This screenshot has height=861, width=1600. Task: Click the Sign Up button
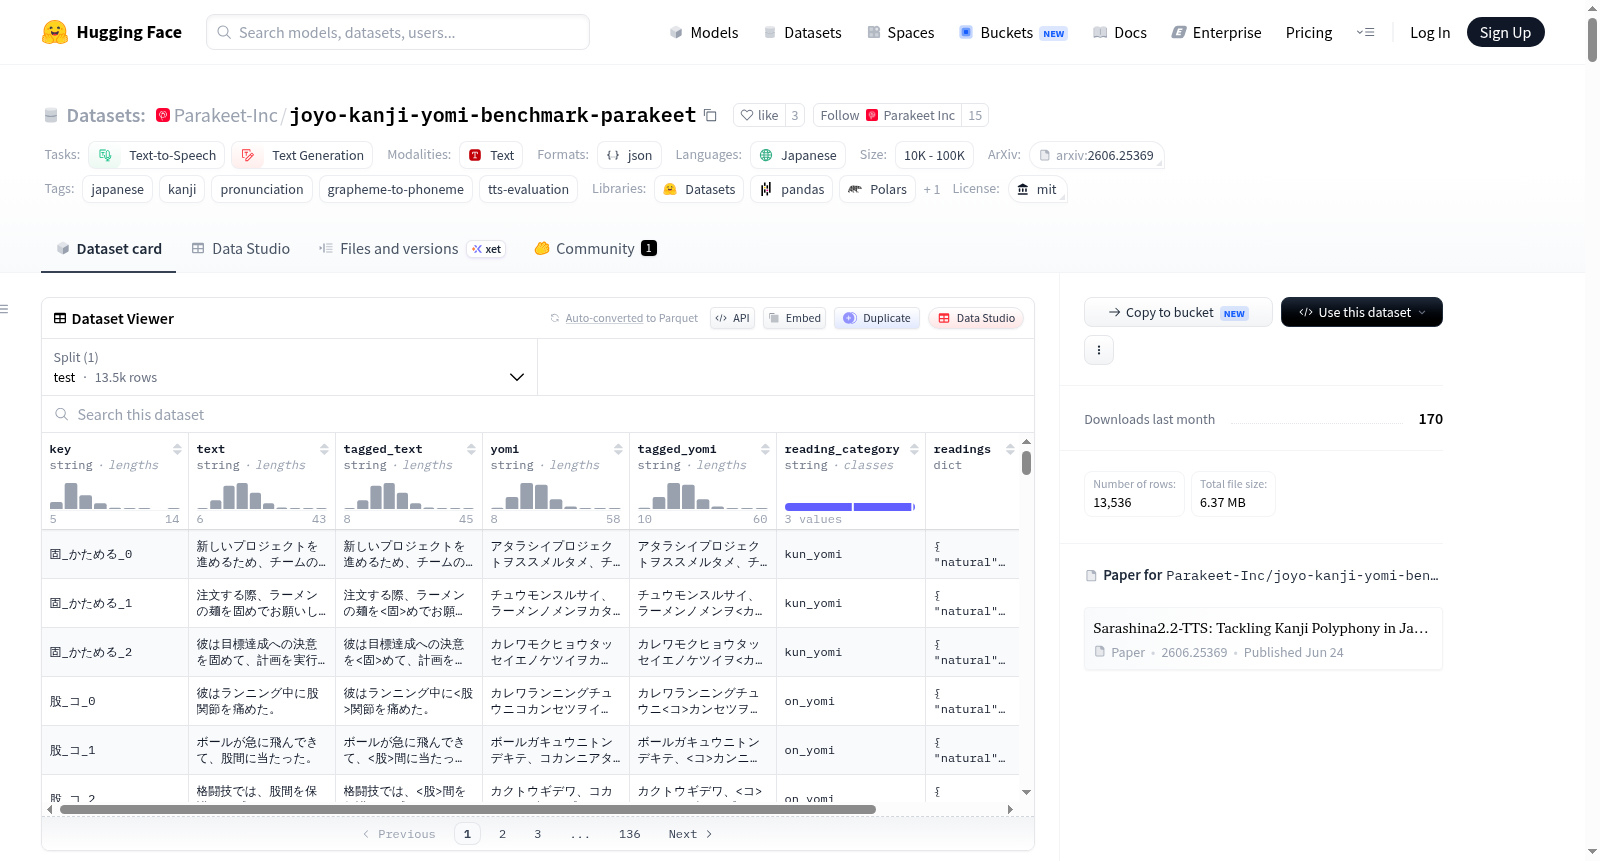coord(1505,32)
